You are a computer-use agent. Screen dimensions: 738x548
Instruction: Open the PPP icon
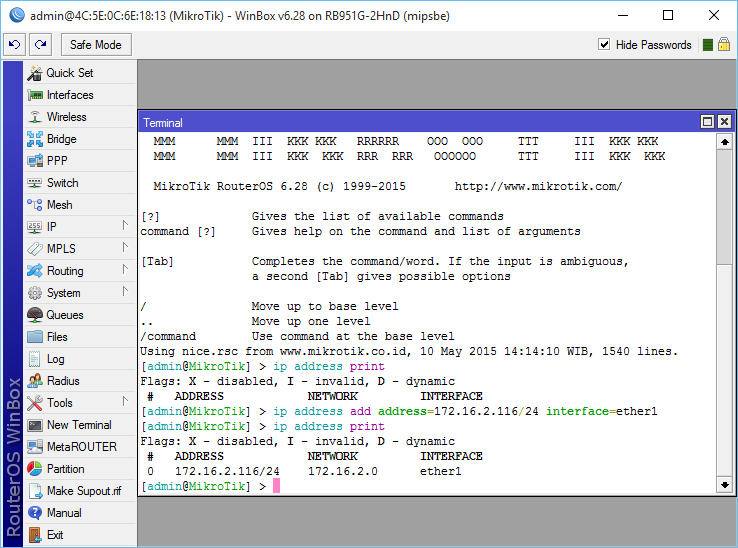tap(35, 161)
